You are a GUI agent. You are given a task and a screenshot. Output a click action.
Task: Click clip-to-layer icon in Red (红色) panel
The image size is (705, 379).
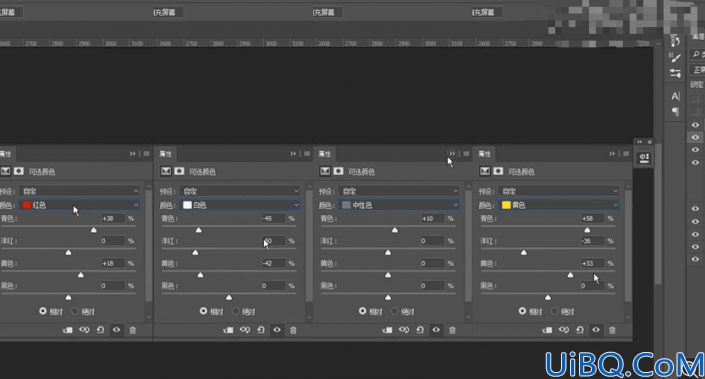point(67,330)
